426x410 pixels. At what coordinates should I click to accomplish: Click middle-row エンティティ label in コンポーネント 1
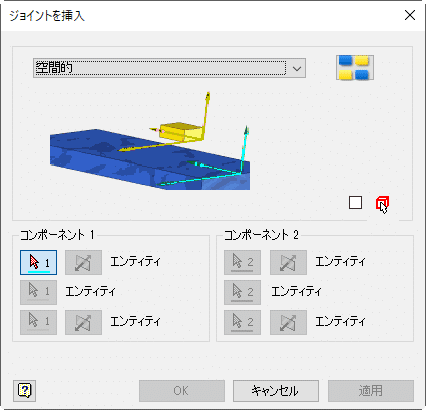(x=90, y=292)
